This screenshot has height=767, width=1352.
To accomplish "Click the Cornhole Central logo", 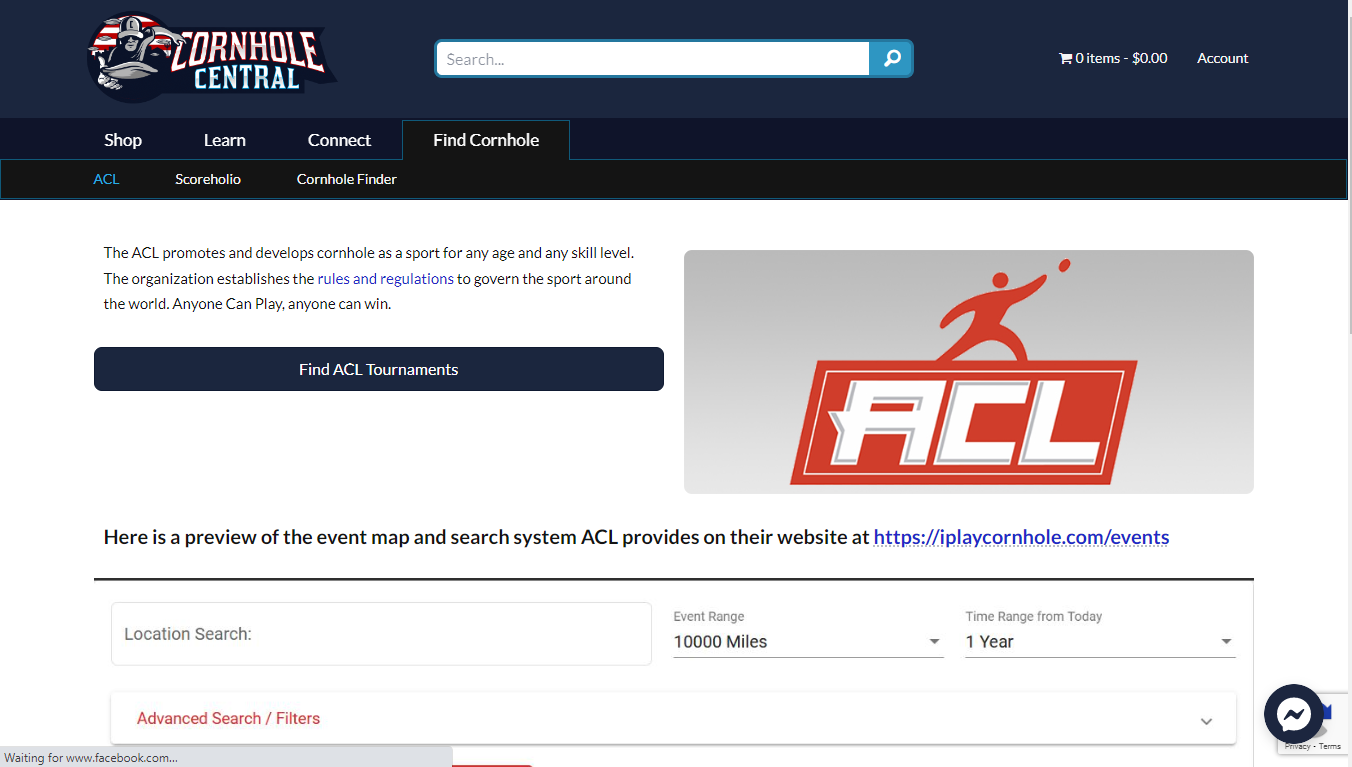I will point(211,58).
